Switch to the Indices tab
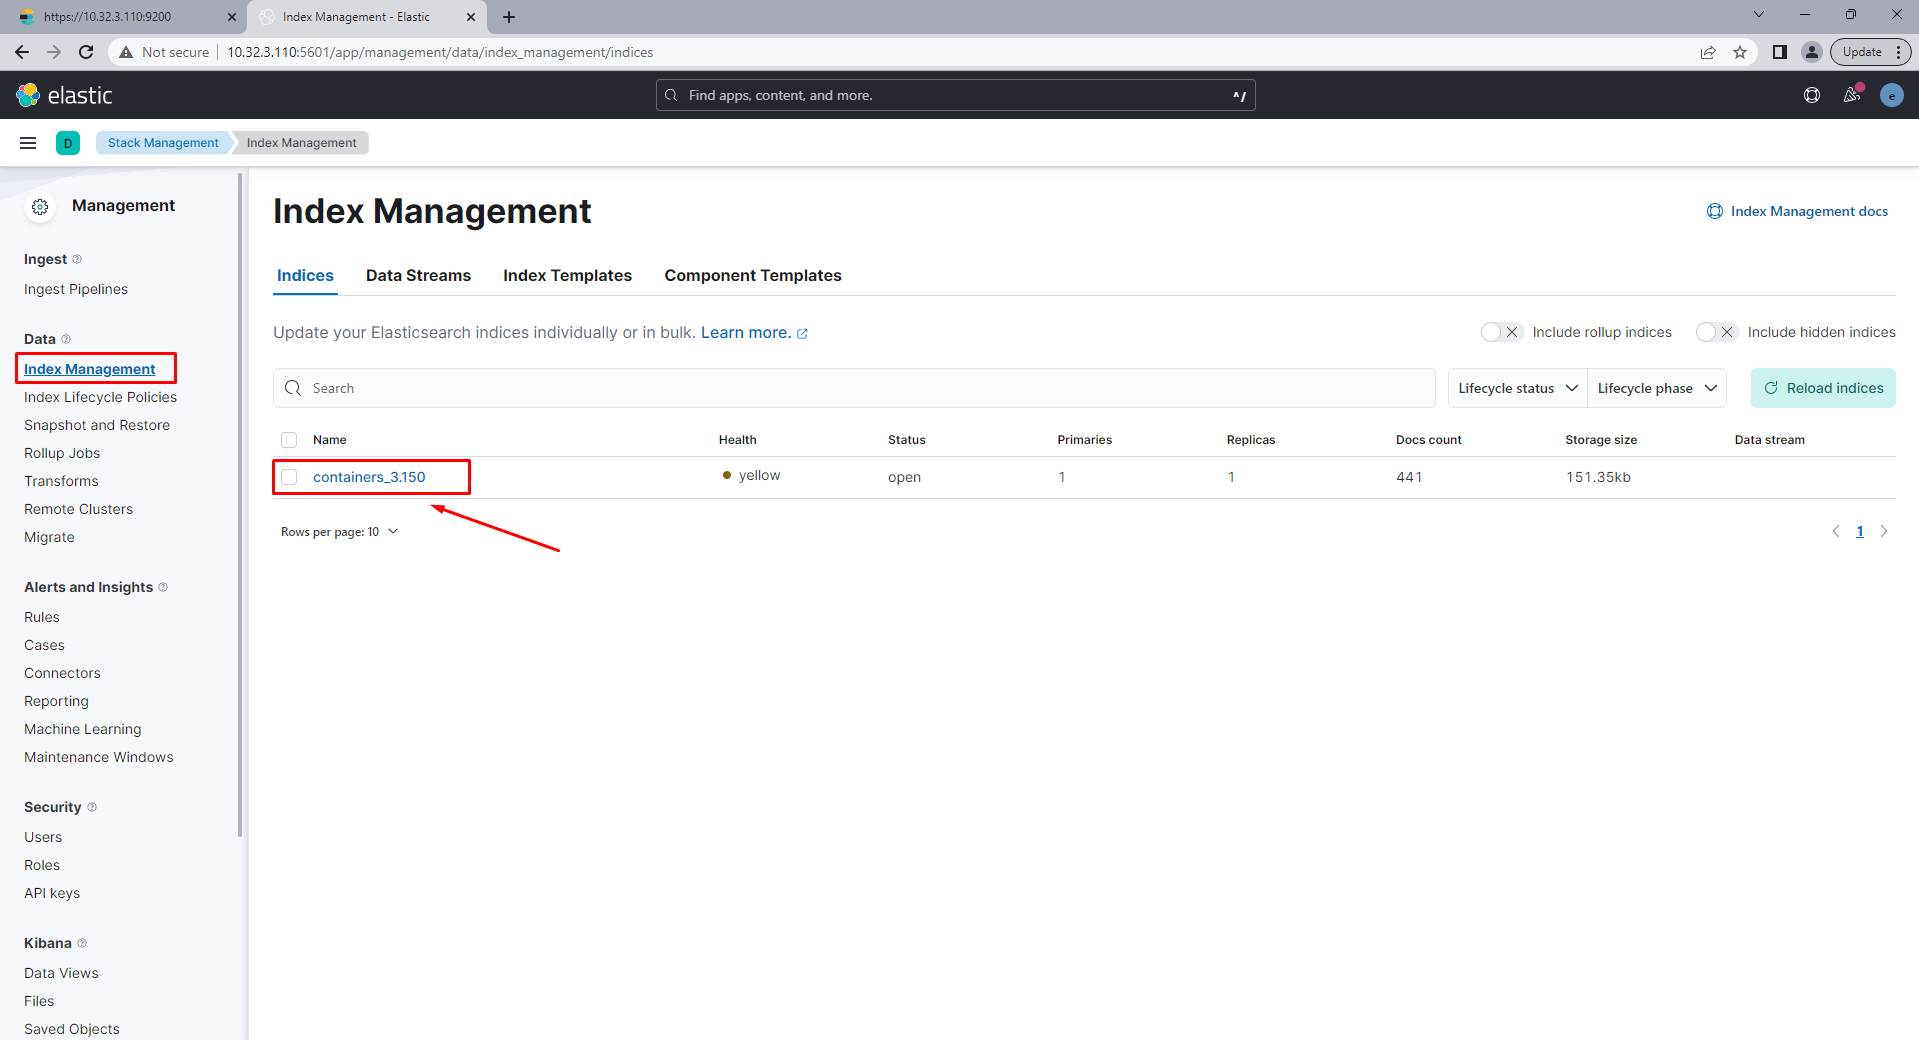Screen dimensions: 1919x1040 [305, 276]
